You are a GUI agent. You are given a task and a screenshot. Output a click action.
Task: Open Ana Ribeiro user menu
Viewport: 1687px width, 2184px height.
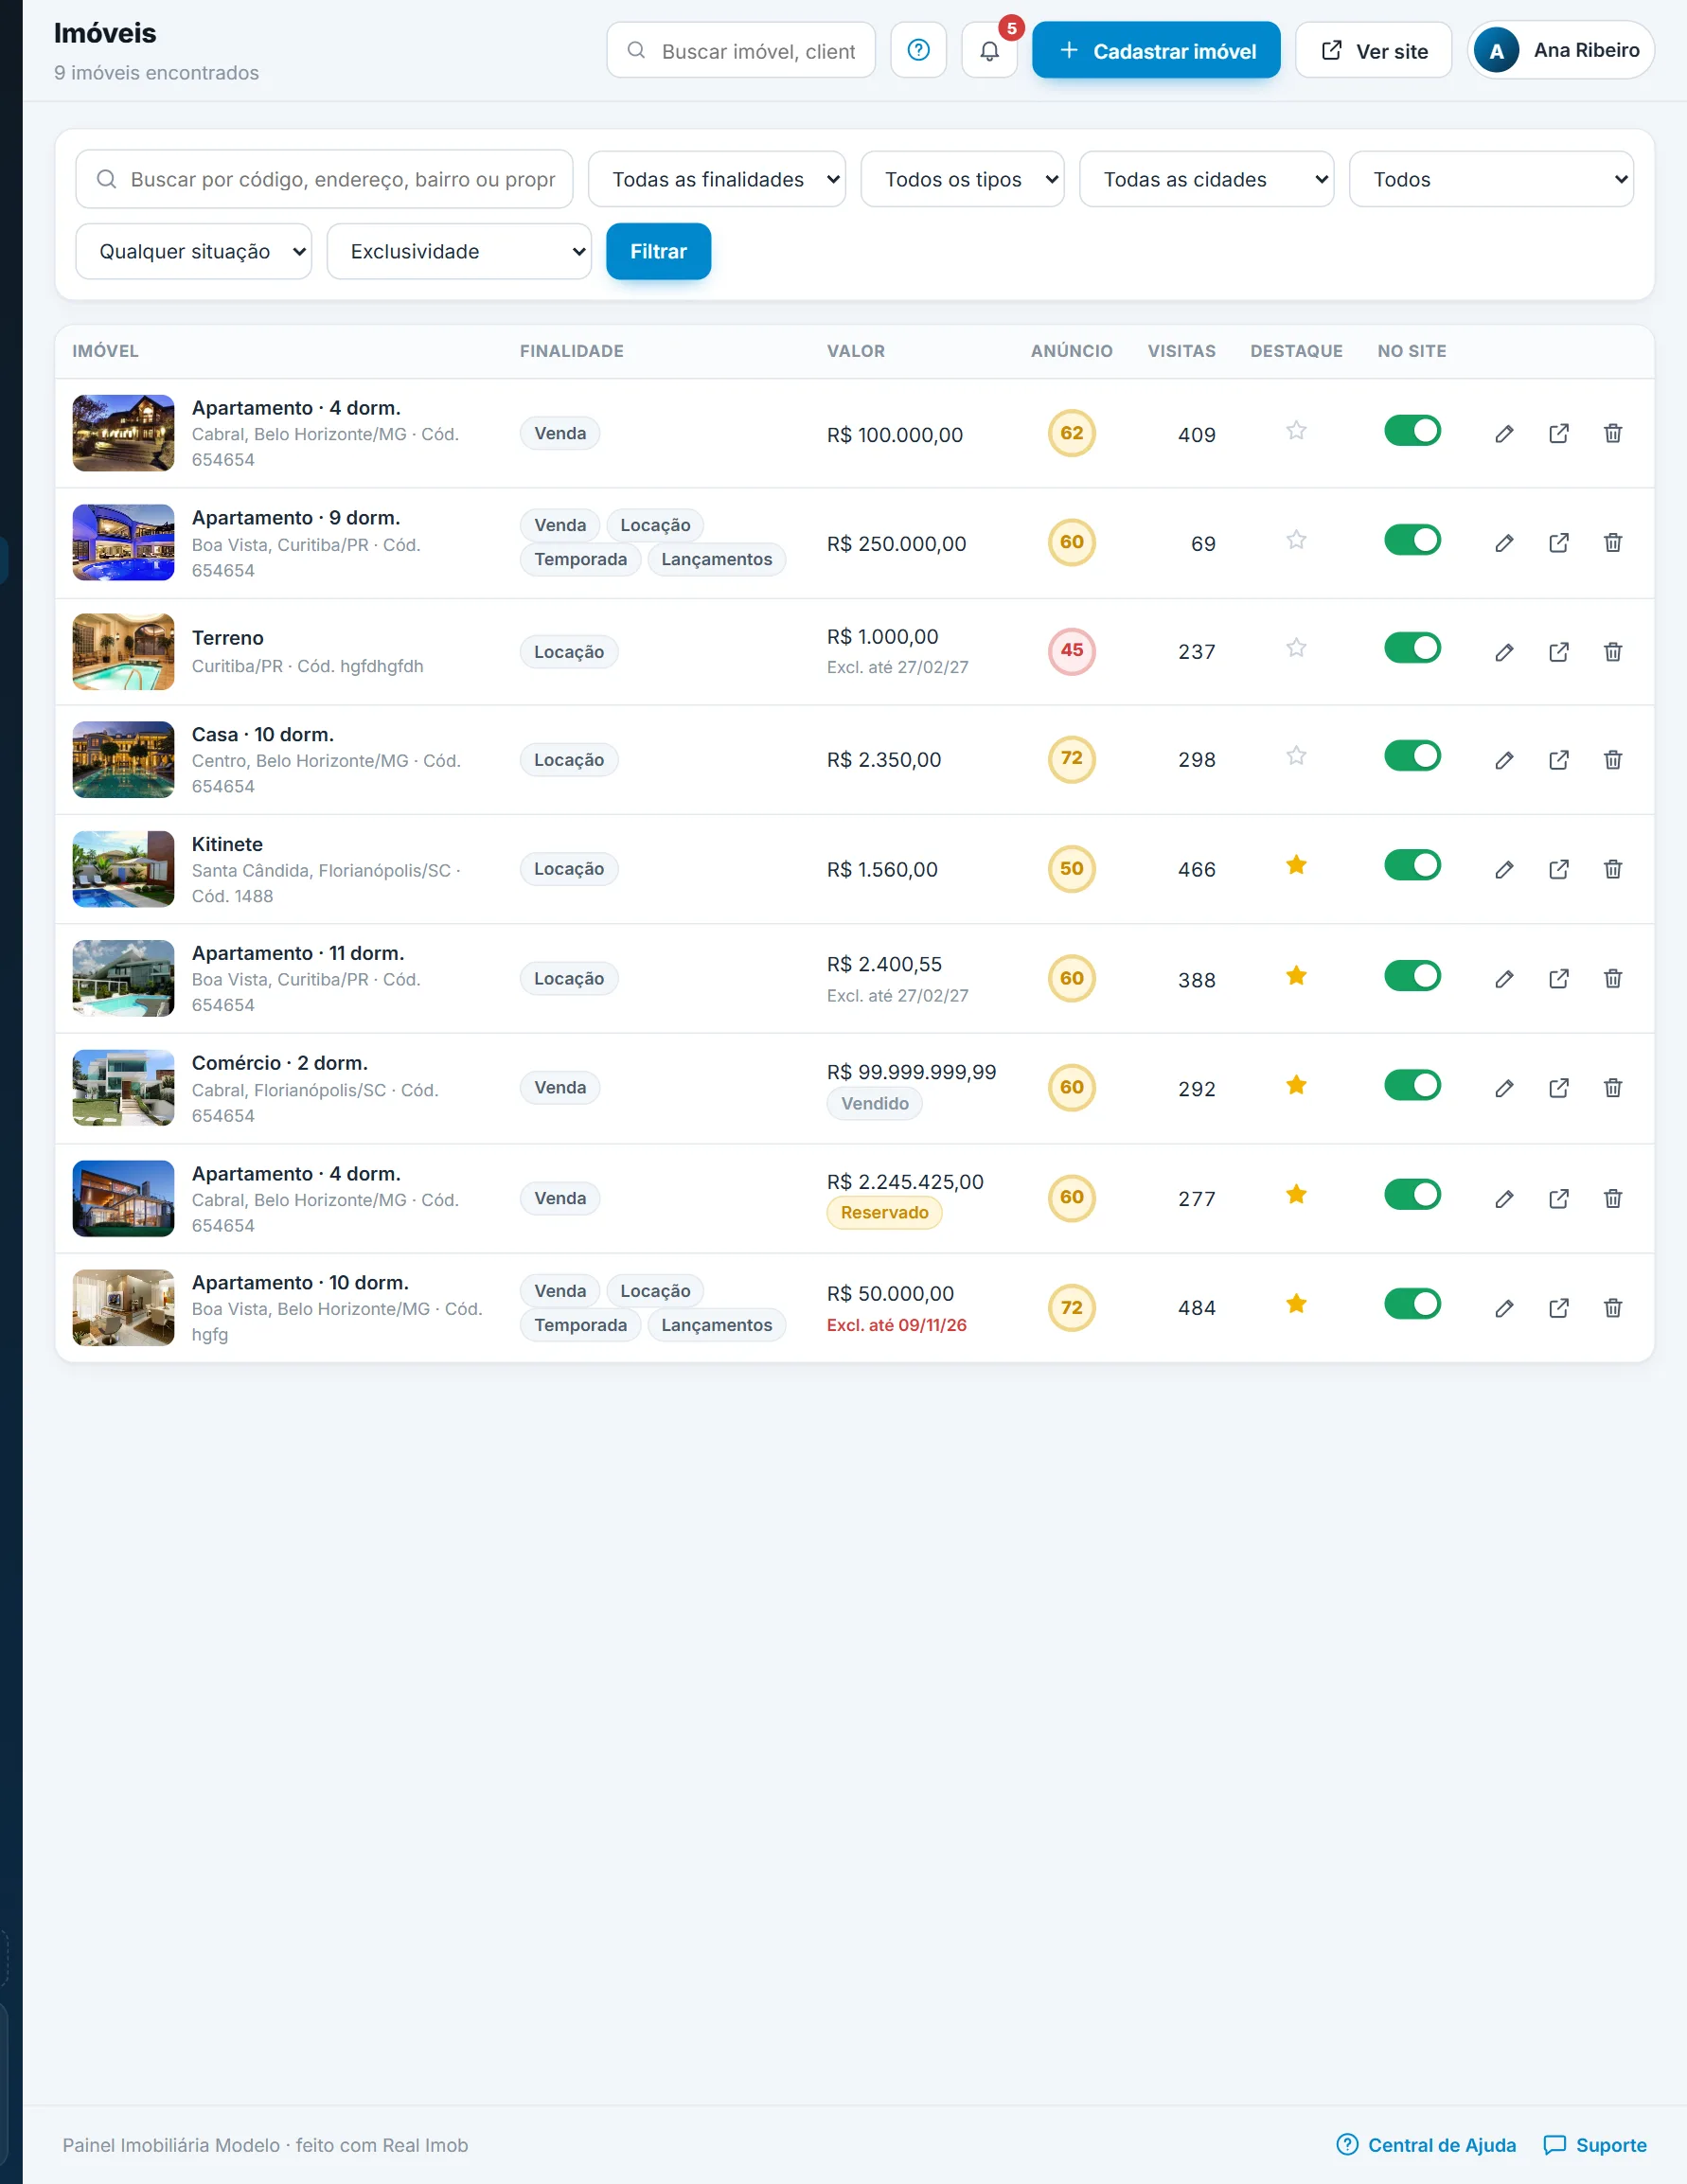pos(1560,50)
